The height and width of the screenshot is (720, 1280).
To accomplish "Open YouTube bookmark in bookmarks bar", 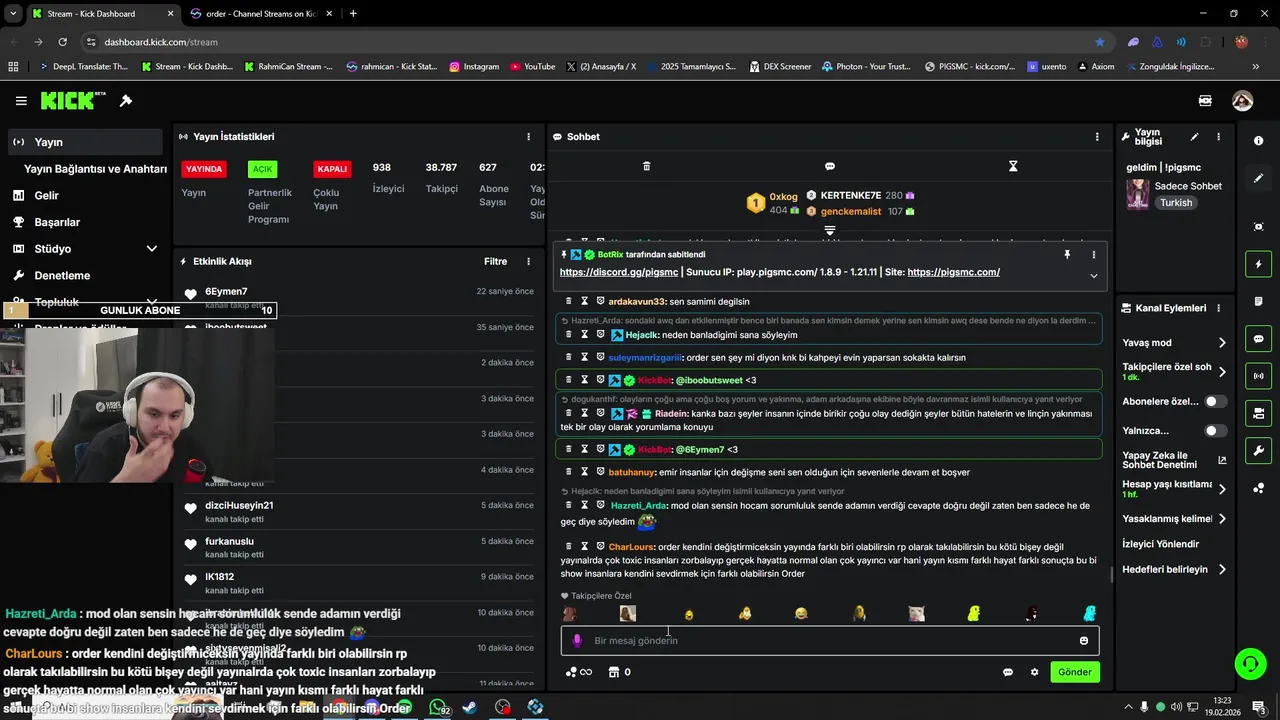I will click(532, 67).
